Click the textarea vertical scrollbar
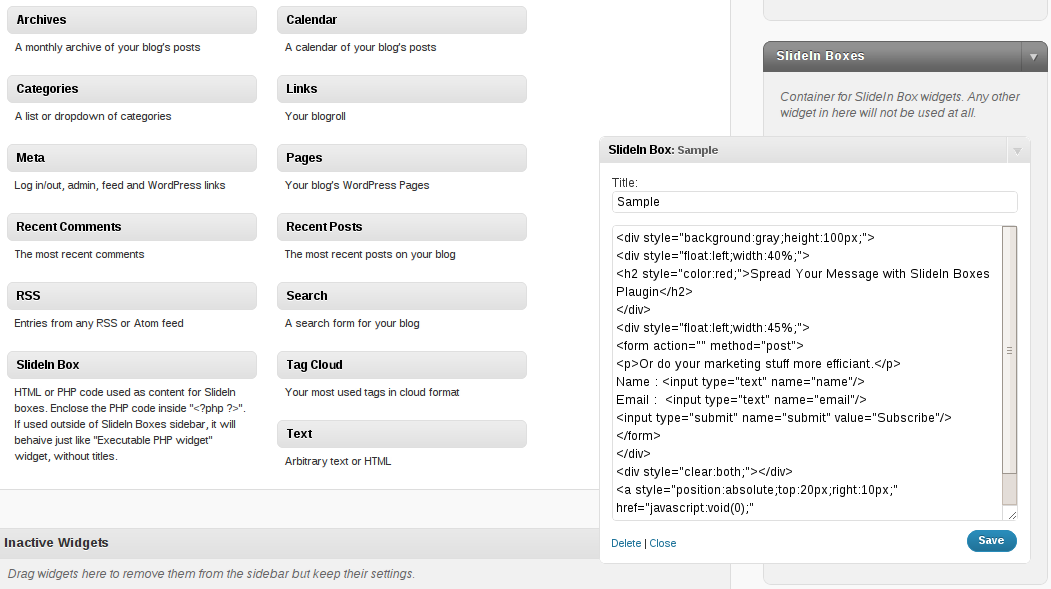Screen dimensions: 1051x589 pos(1009,350)
